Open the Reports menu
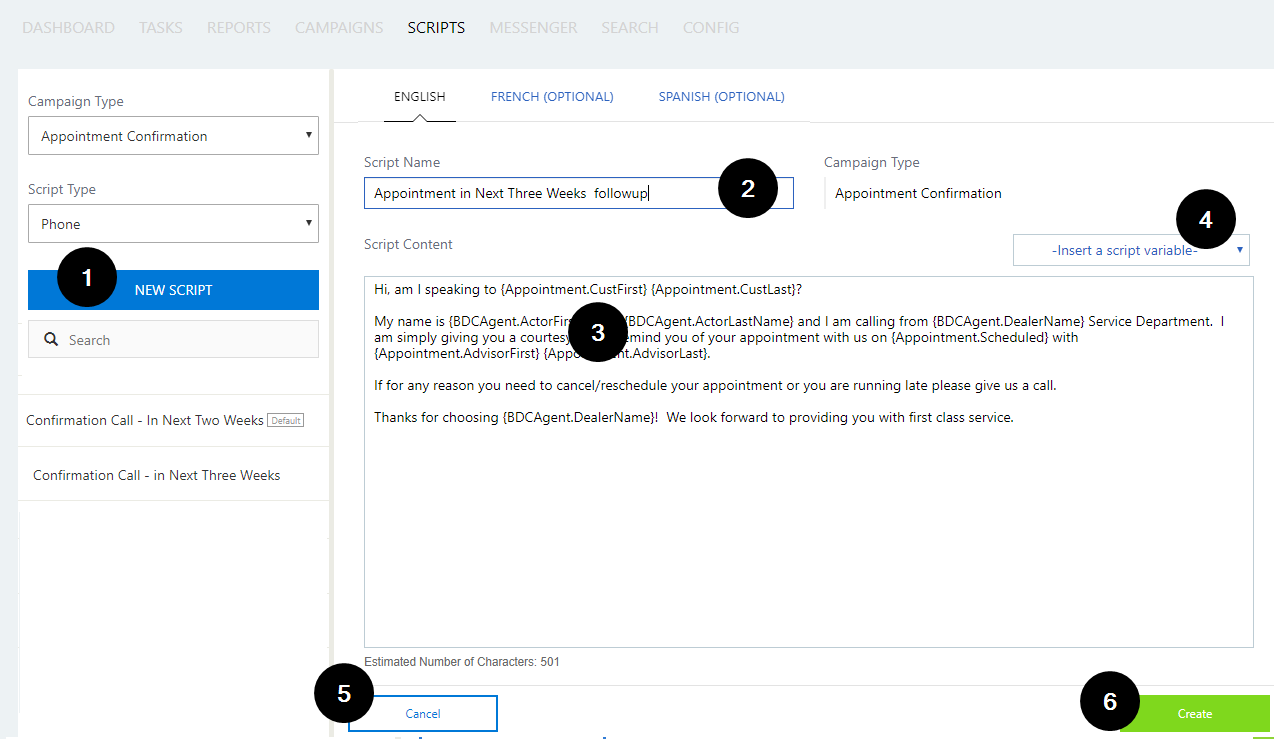This screenshot has height=739, width=1274. [x=238, y=28]
